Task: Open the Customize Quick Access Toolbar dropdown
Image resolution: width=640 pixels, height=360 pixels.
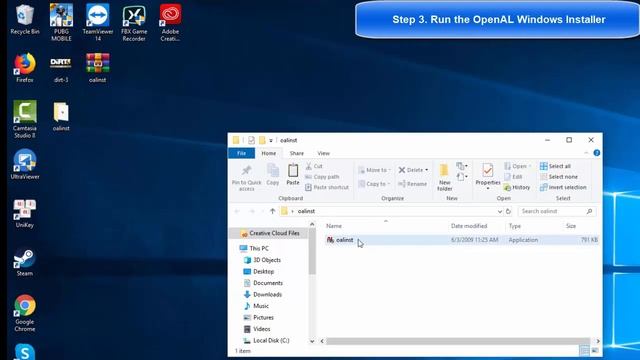Action: [x=271, y=140]
